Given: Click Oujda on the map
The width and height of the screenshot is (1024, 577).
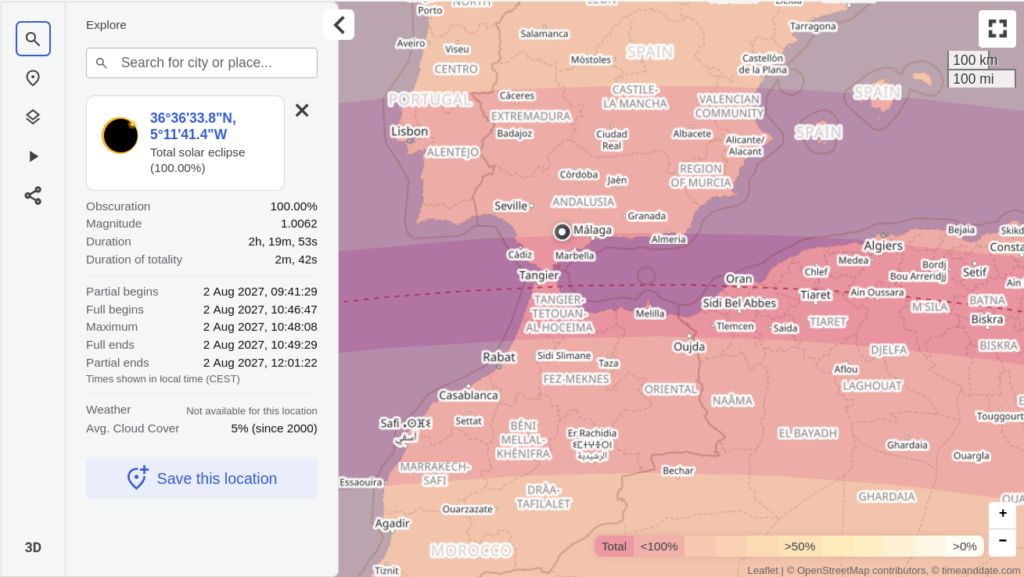Looking at the screenshot, I should [x=689, y=347].
